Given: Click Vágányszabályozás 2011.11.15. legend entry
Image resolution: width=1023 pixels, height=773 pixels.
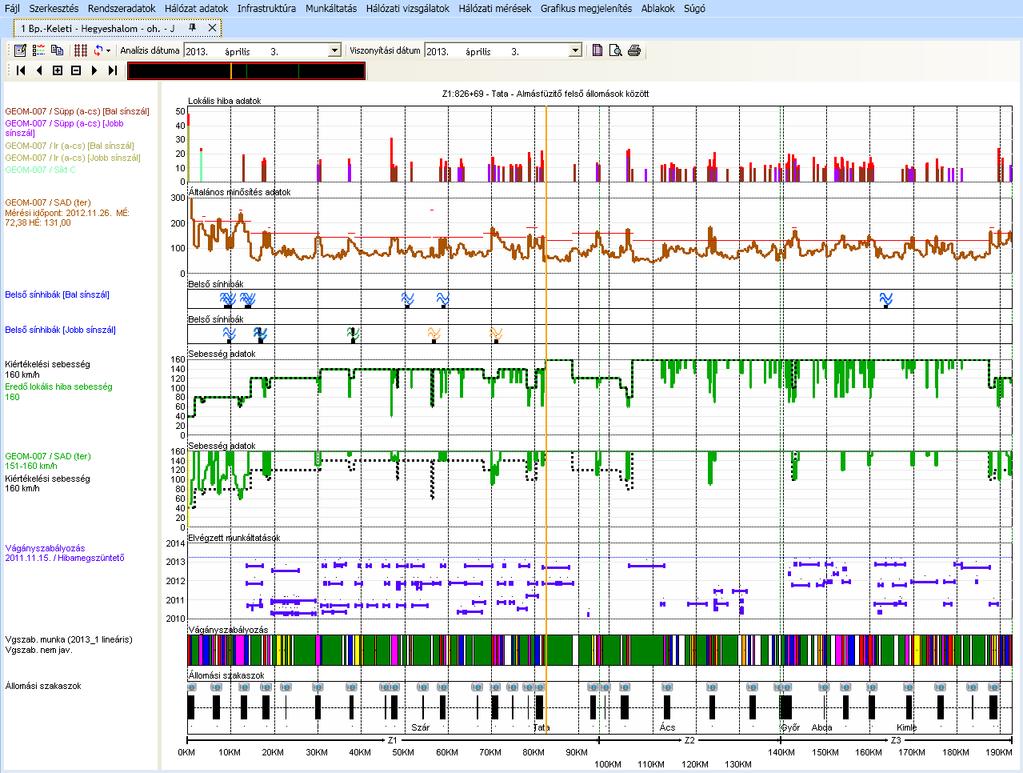Looking at the screenshot, I should pos(64,553).
